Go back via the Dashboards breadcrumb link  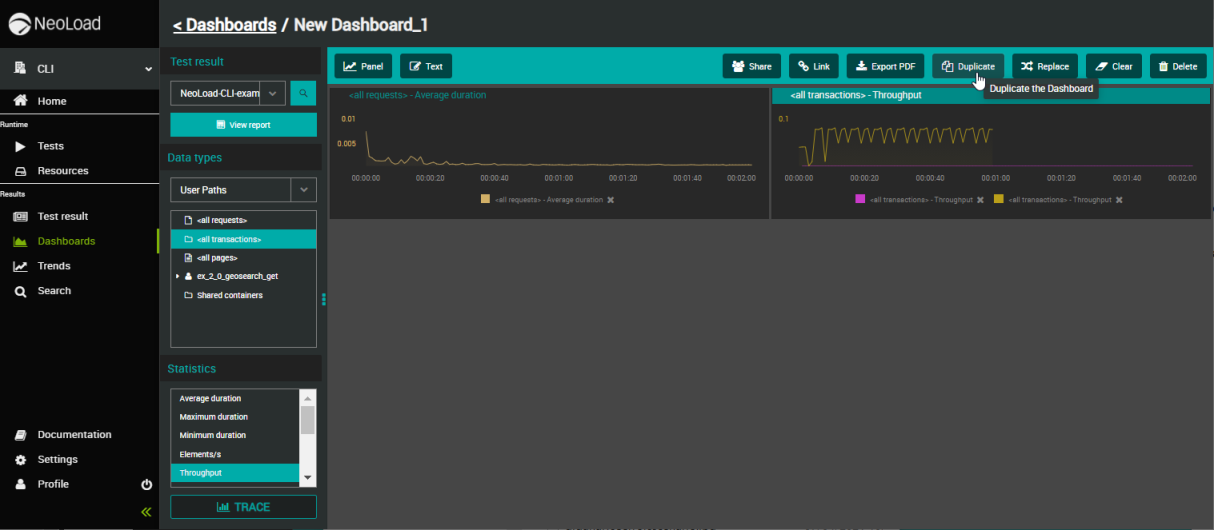(x=224, y=25)
